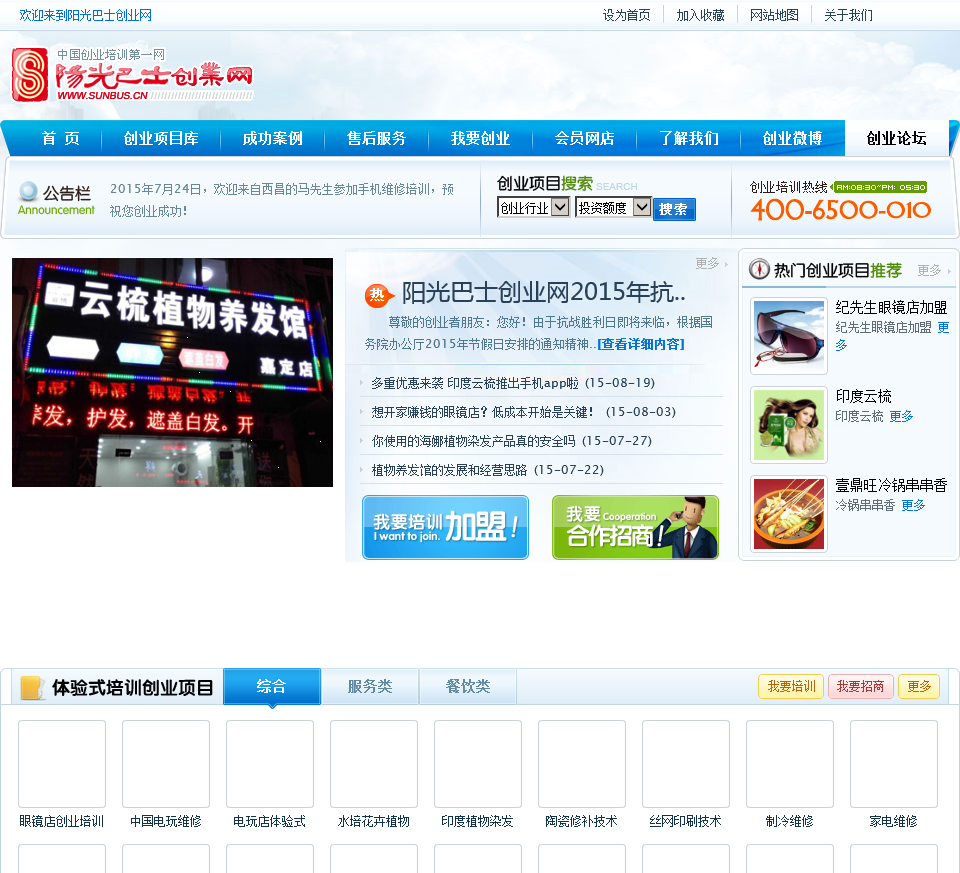
Task: Click the 我要合作招商 green banner button
Action: click(x=636, y=527)
